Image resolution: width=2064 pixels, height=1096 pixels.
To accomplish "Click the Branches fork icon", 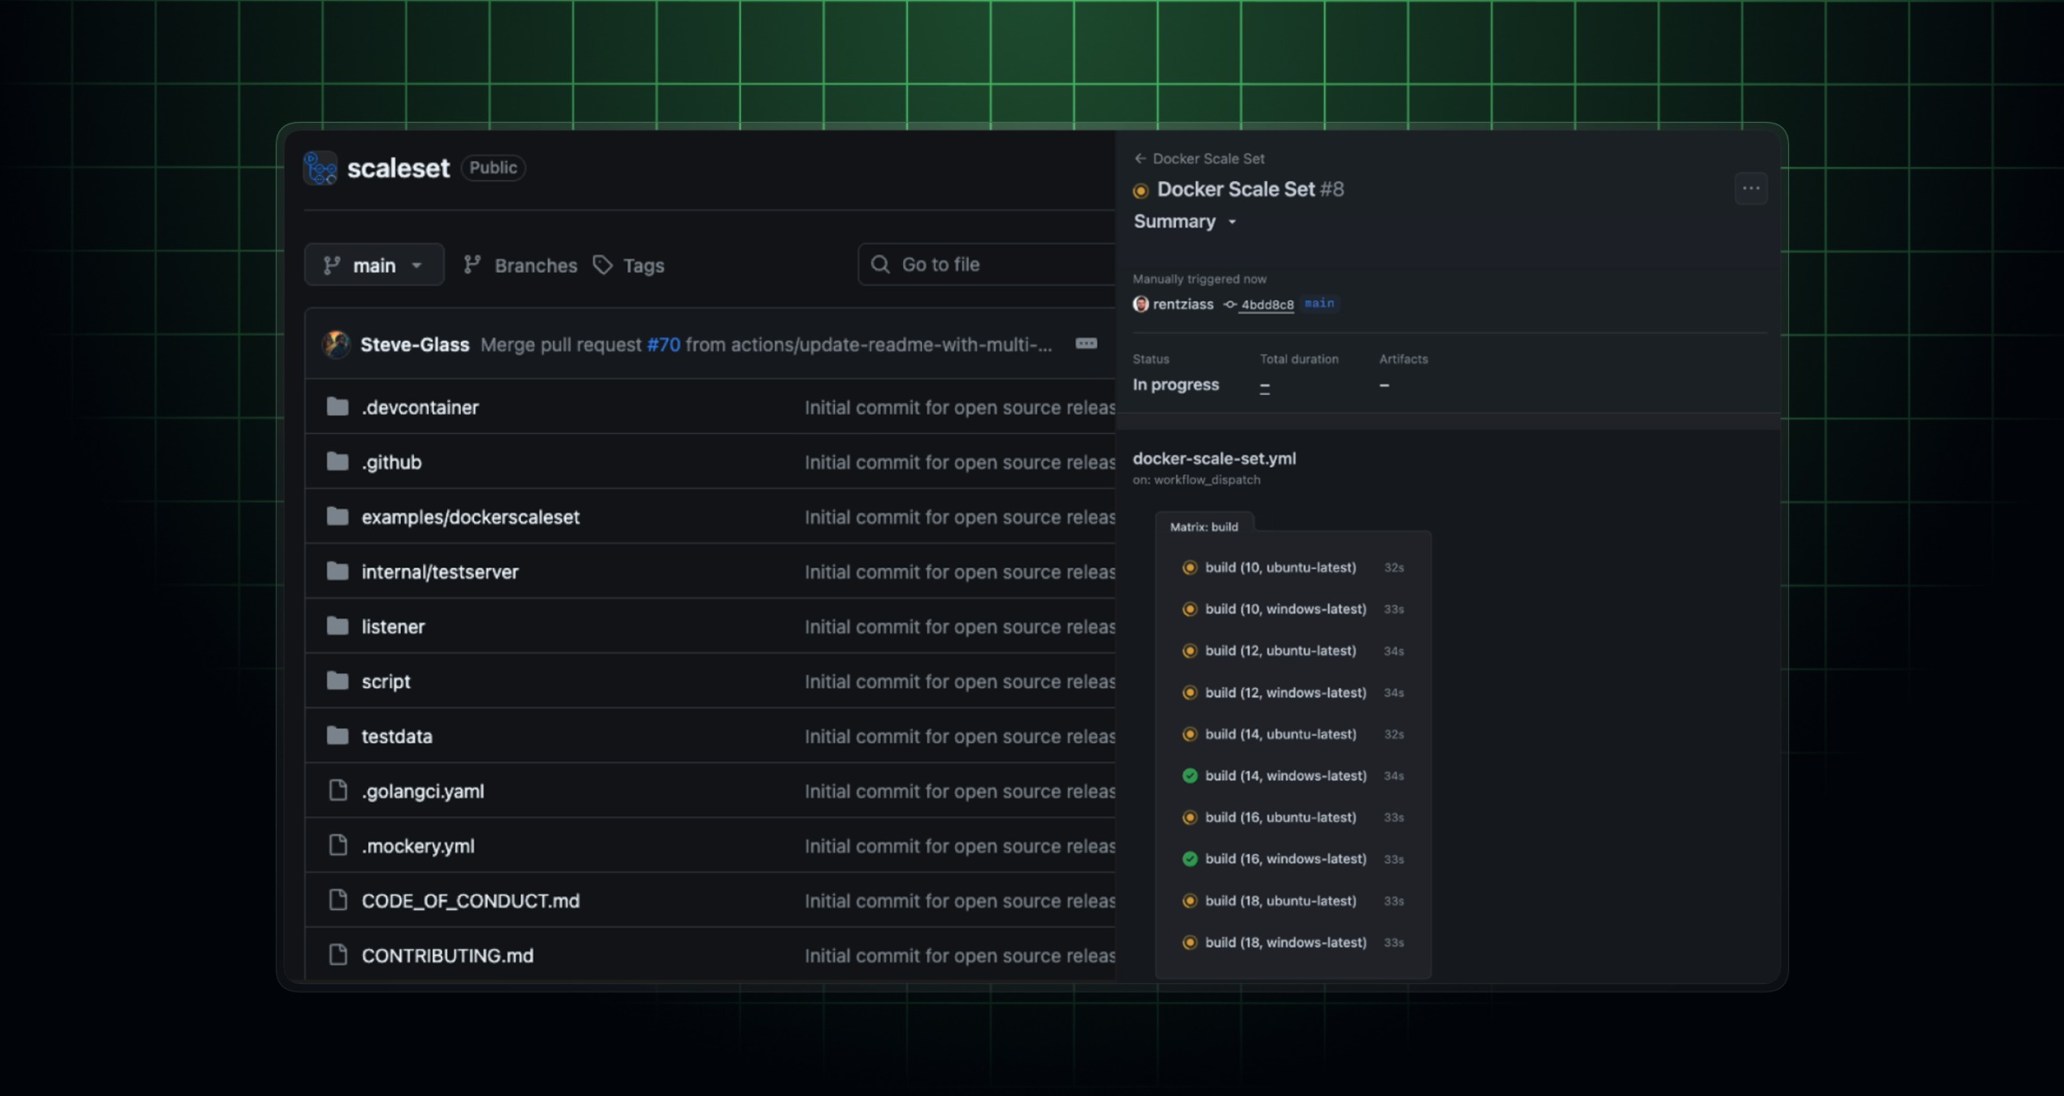I will coord(472,265).
